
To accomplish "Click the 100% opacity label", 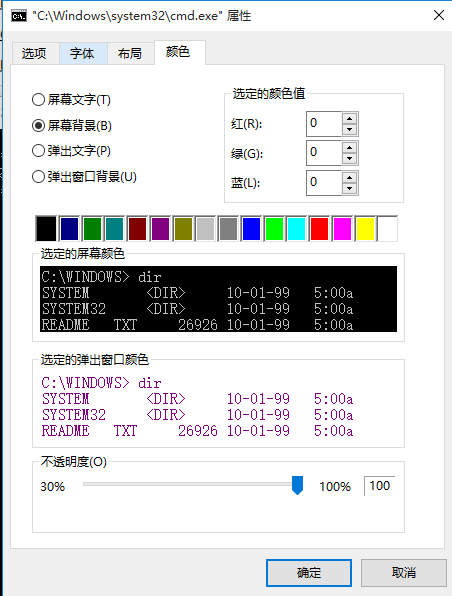I will [335, 487].
